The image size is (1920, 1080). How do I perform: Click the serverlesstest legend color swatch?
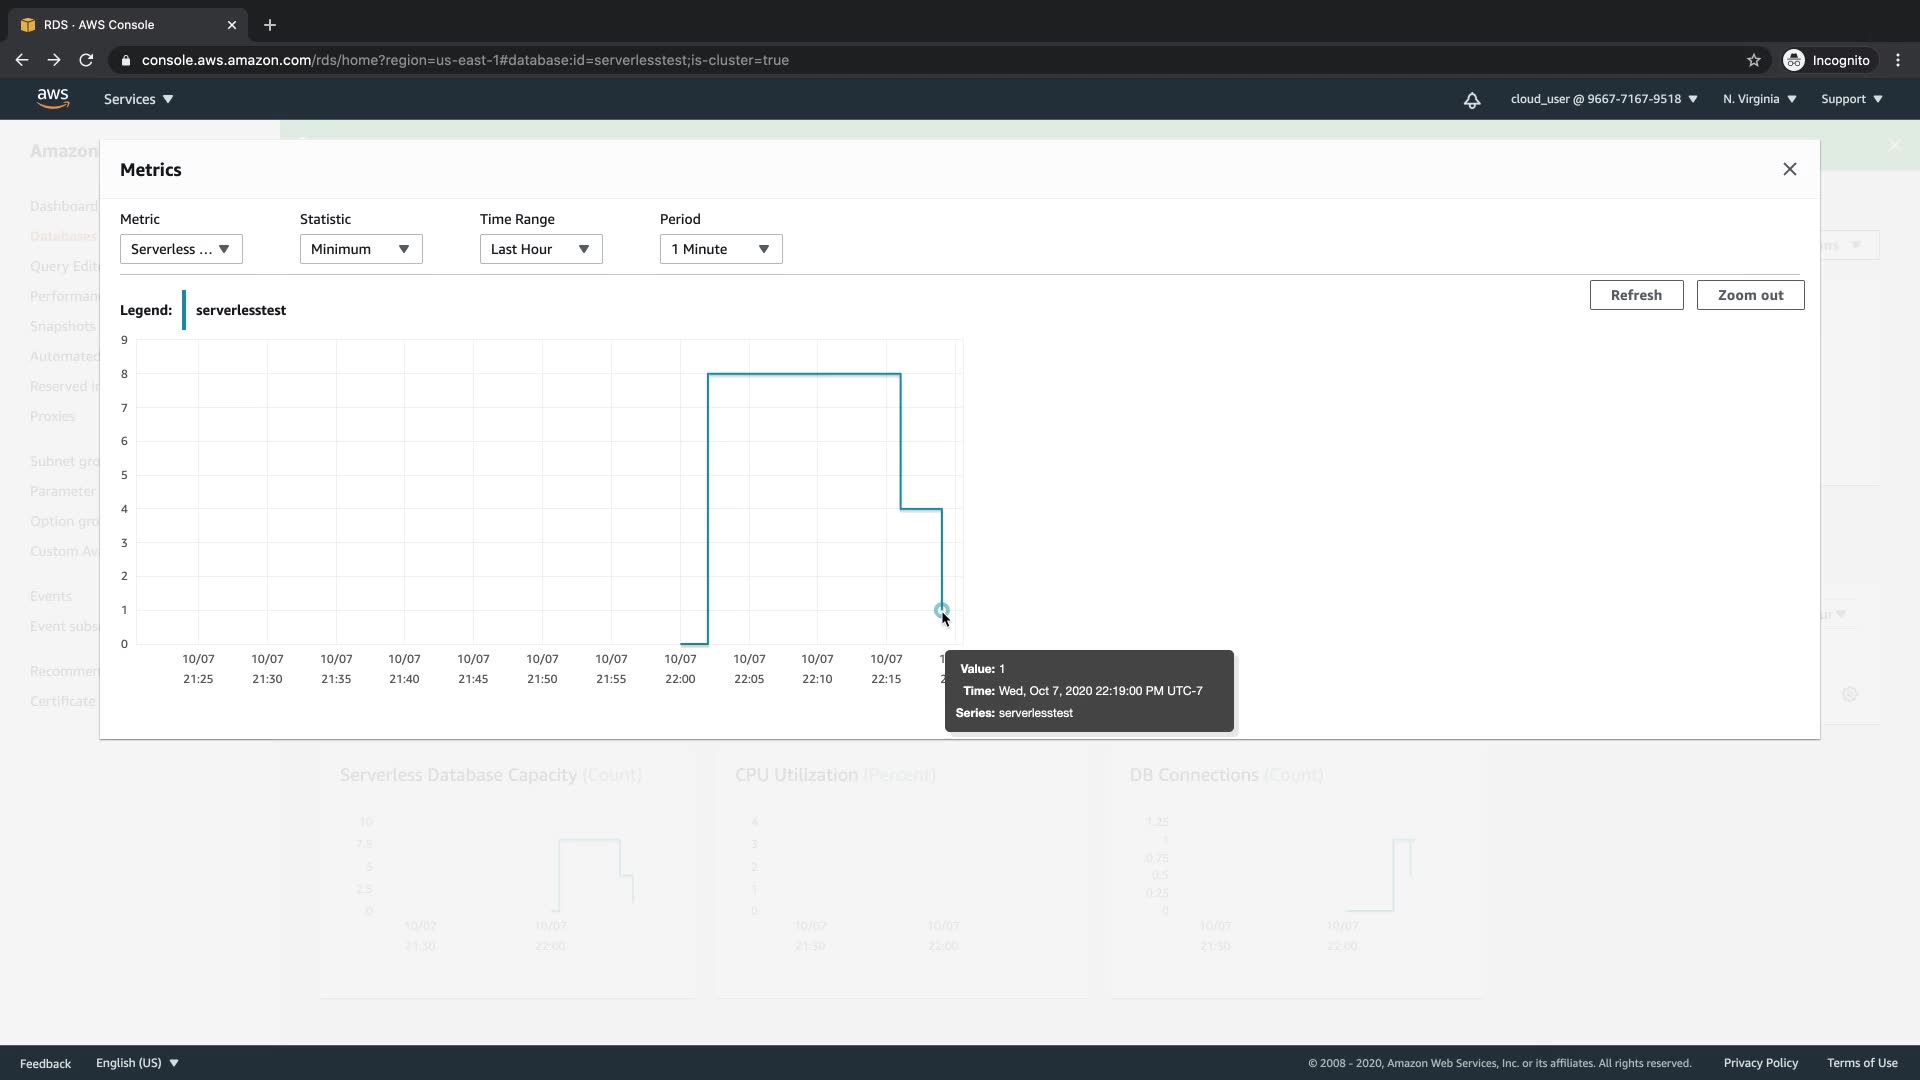184,310
